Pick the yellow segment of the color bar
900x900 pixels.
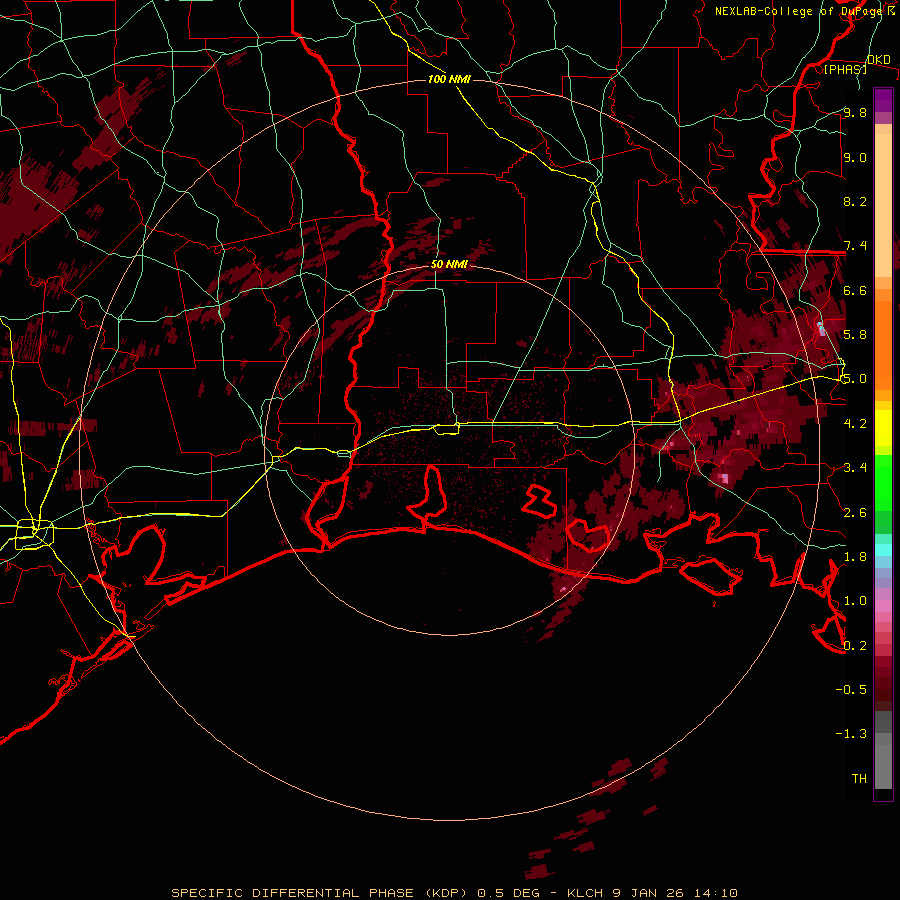[x=883, y=428]
